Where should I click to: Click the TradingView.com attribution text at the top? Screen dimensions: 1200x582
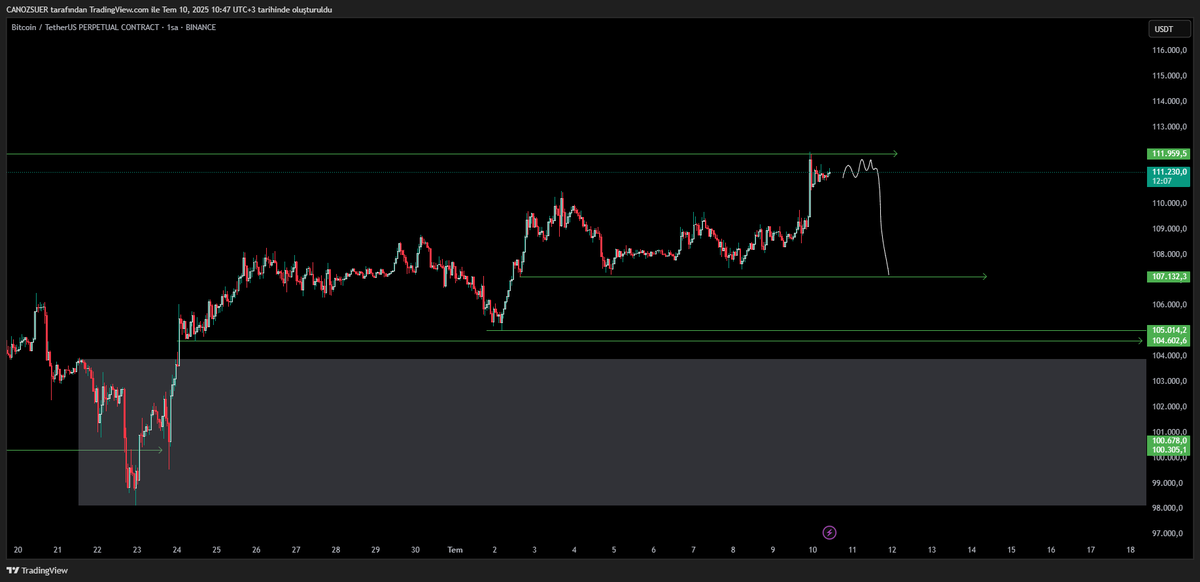click(x=115, y=8)
